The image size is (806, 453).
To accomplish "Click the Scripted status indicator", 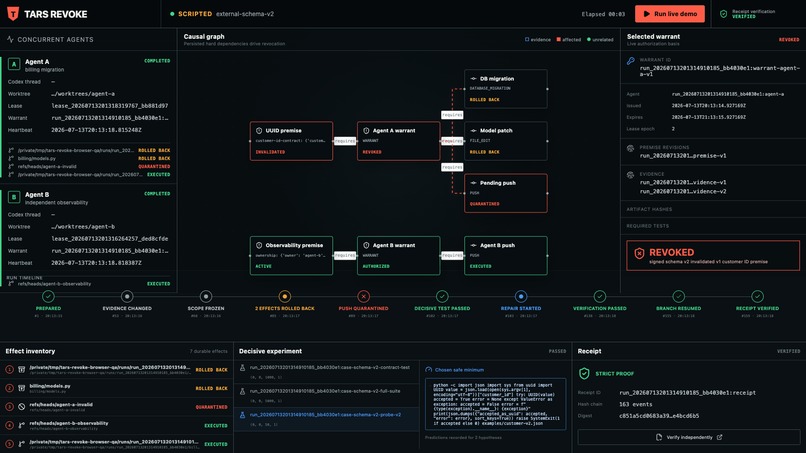I will coord(191,14).
